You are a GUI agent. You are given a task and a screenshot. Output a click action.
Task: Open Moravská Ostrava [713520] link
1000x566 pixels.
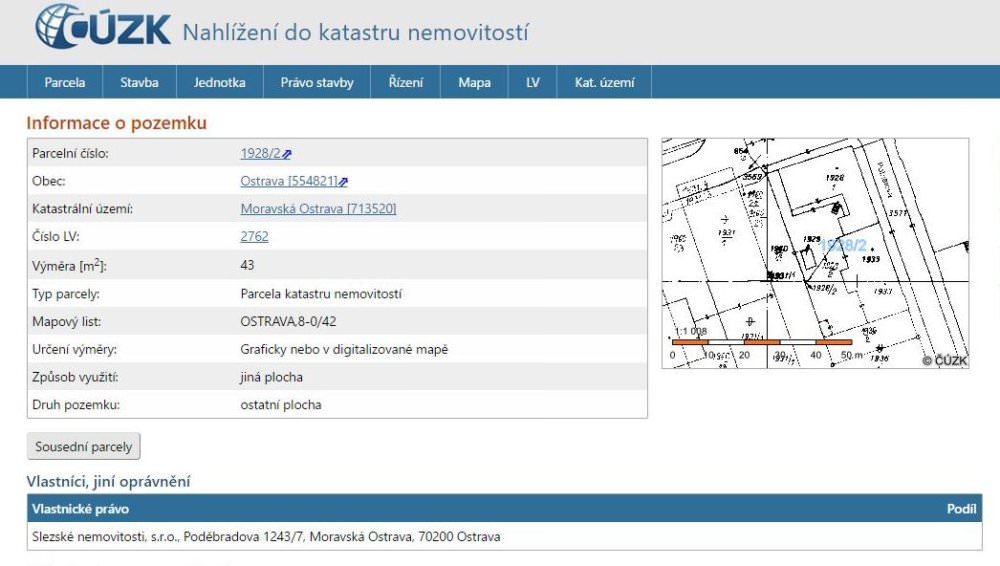point(318,209)
